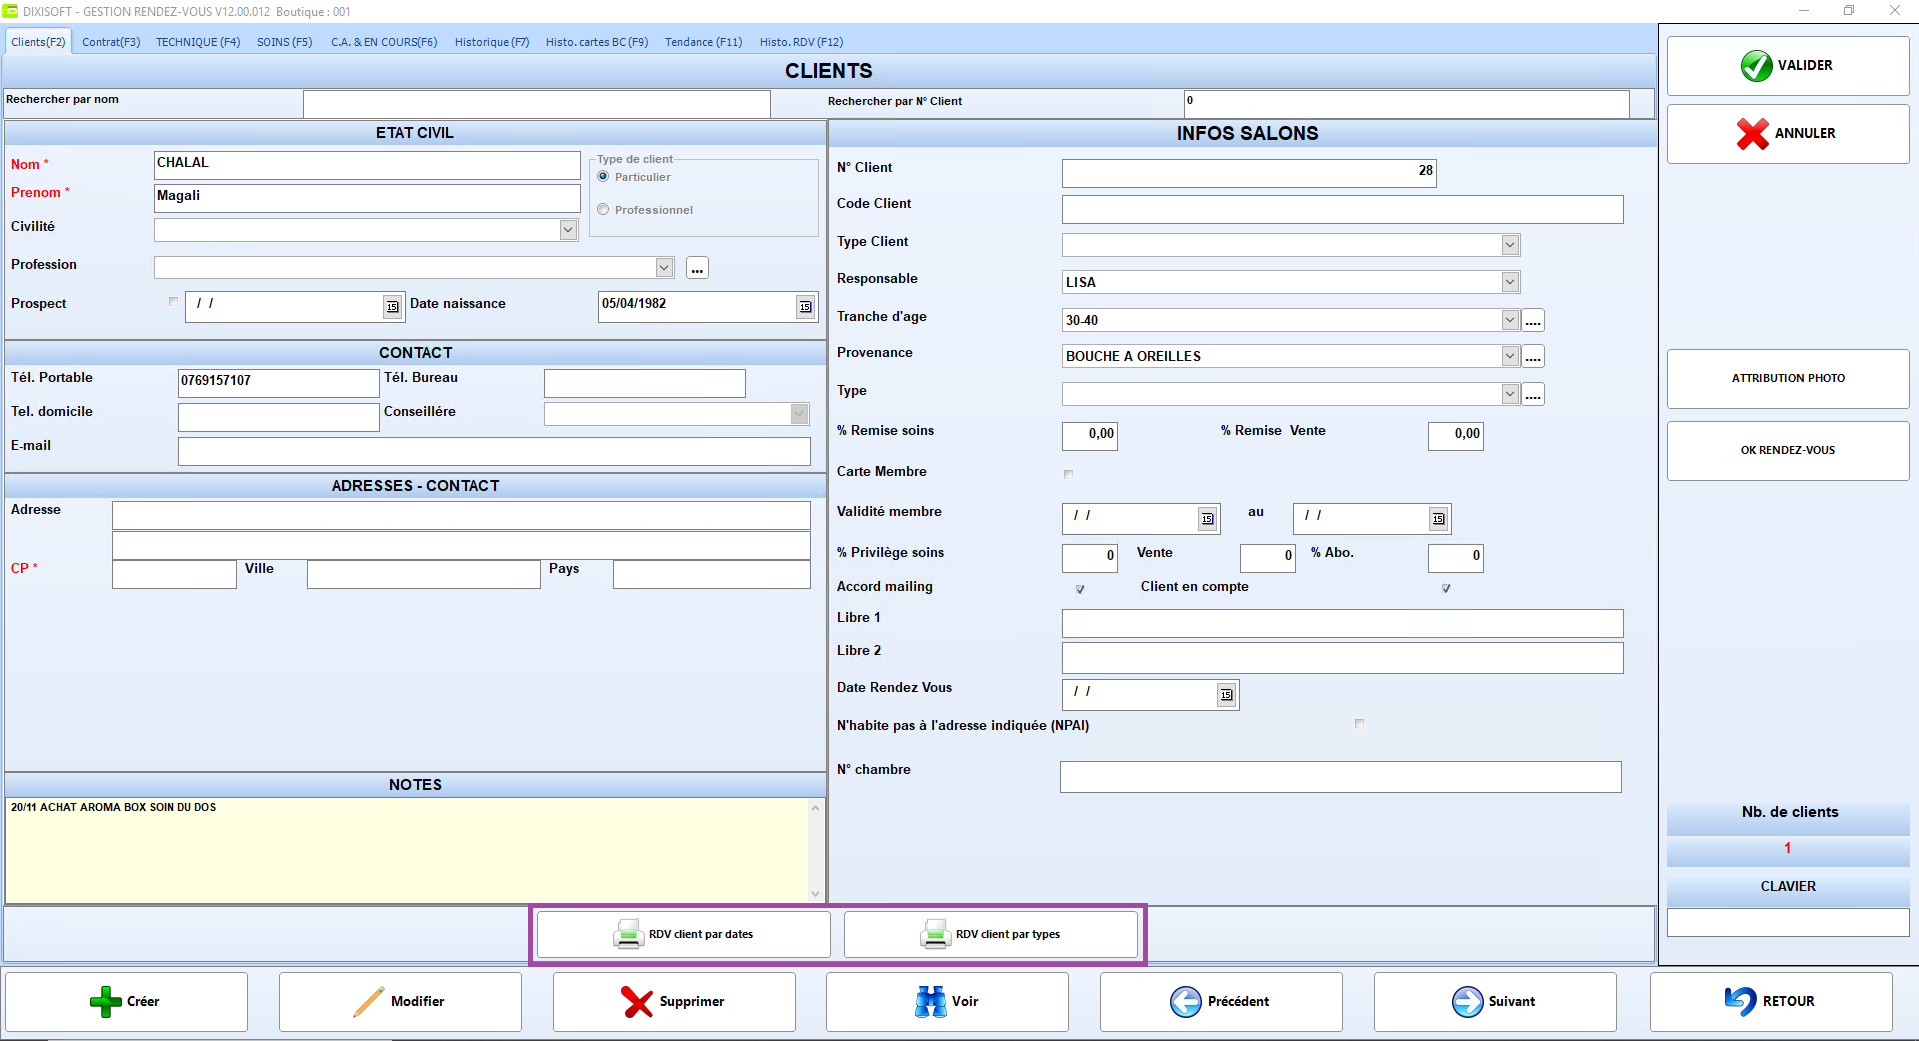
Task: Toggle the Accord mailing checkbox
Action: (1080, 589)
